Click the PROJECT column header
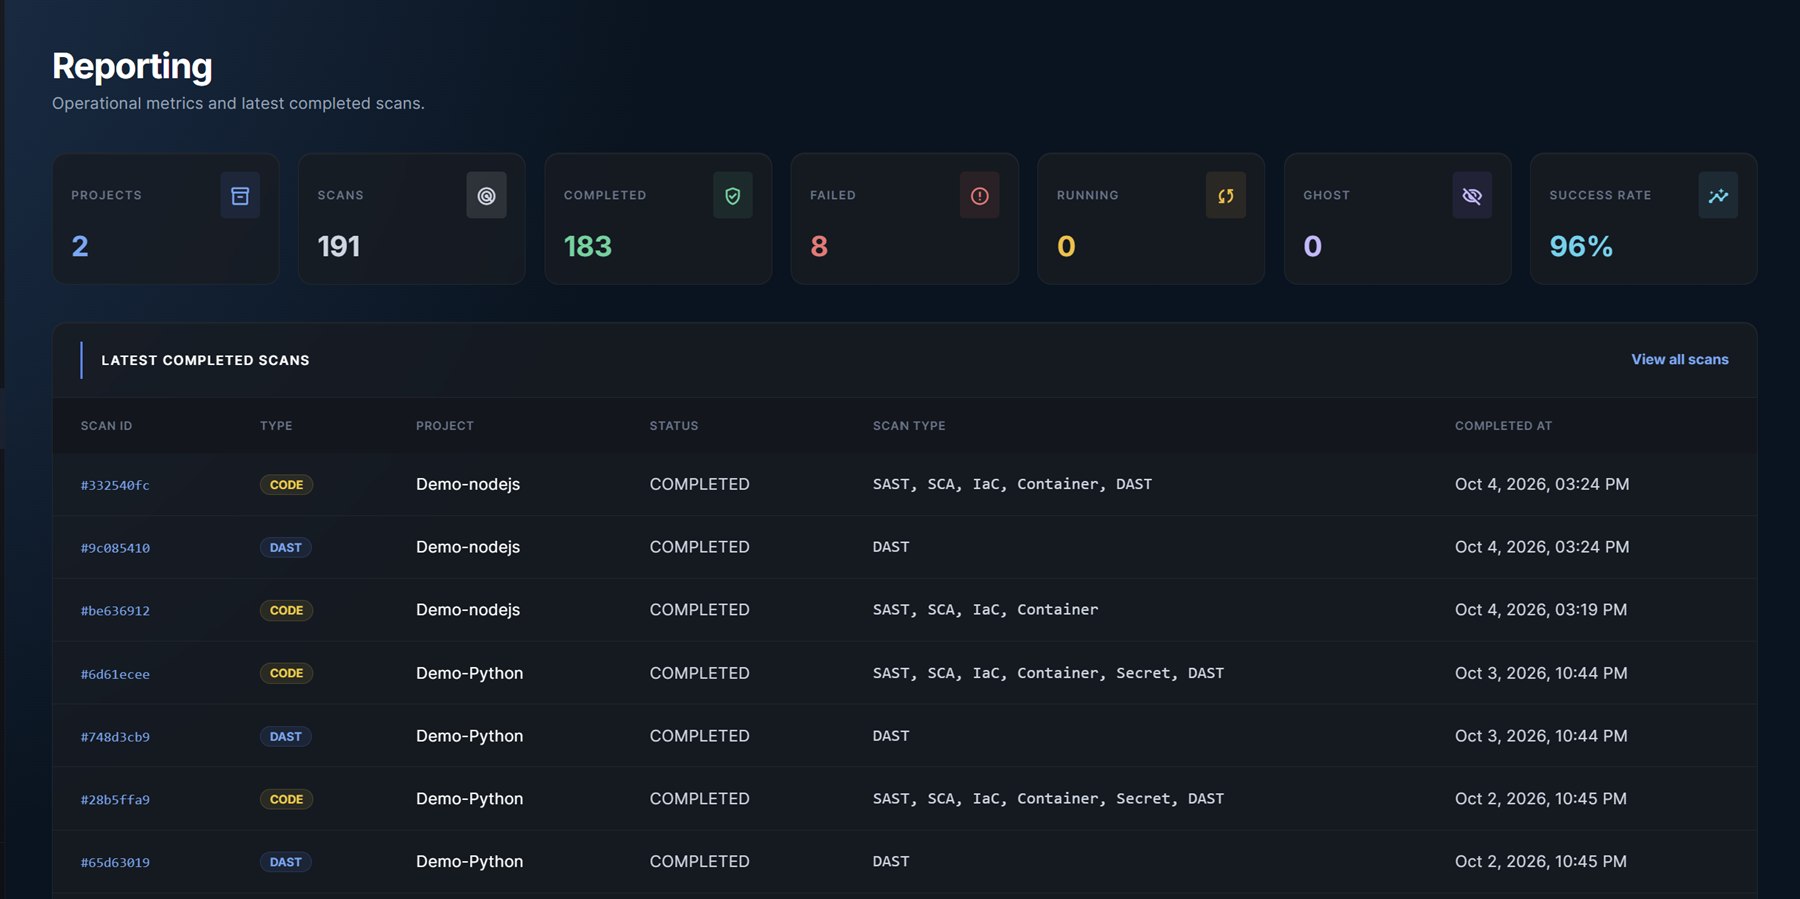The image size is (1800, 899). pos(445,426)
